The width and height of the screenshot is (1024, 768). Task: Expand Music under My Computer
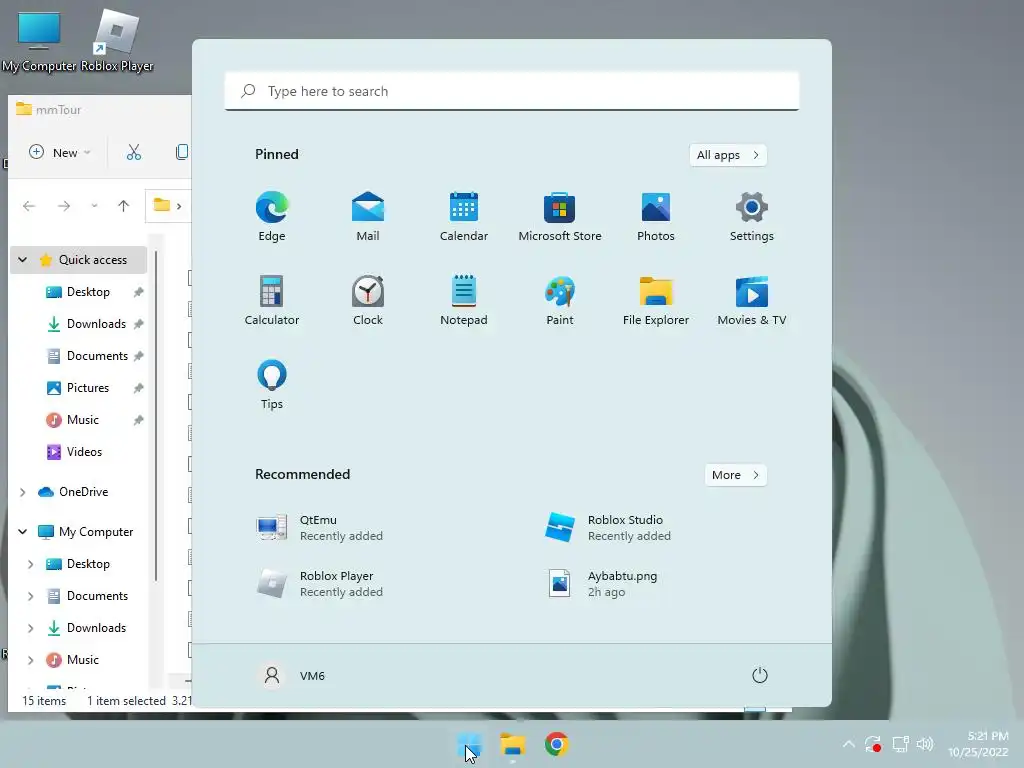click(x=31, y=660)
